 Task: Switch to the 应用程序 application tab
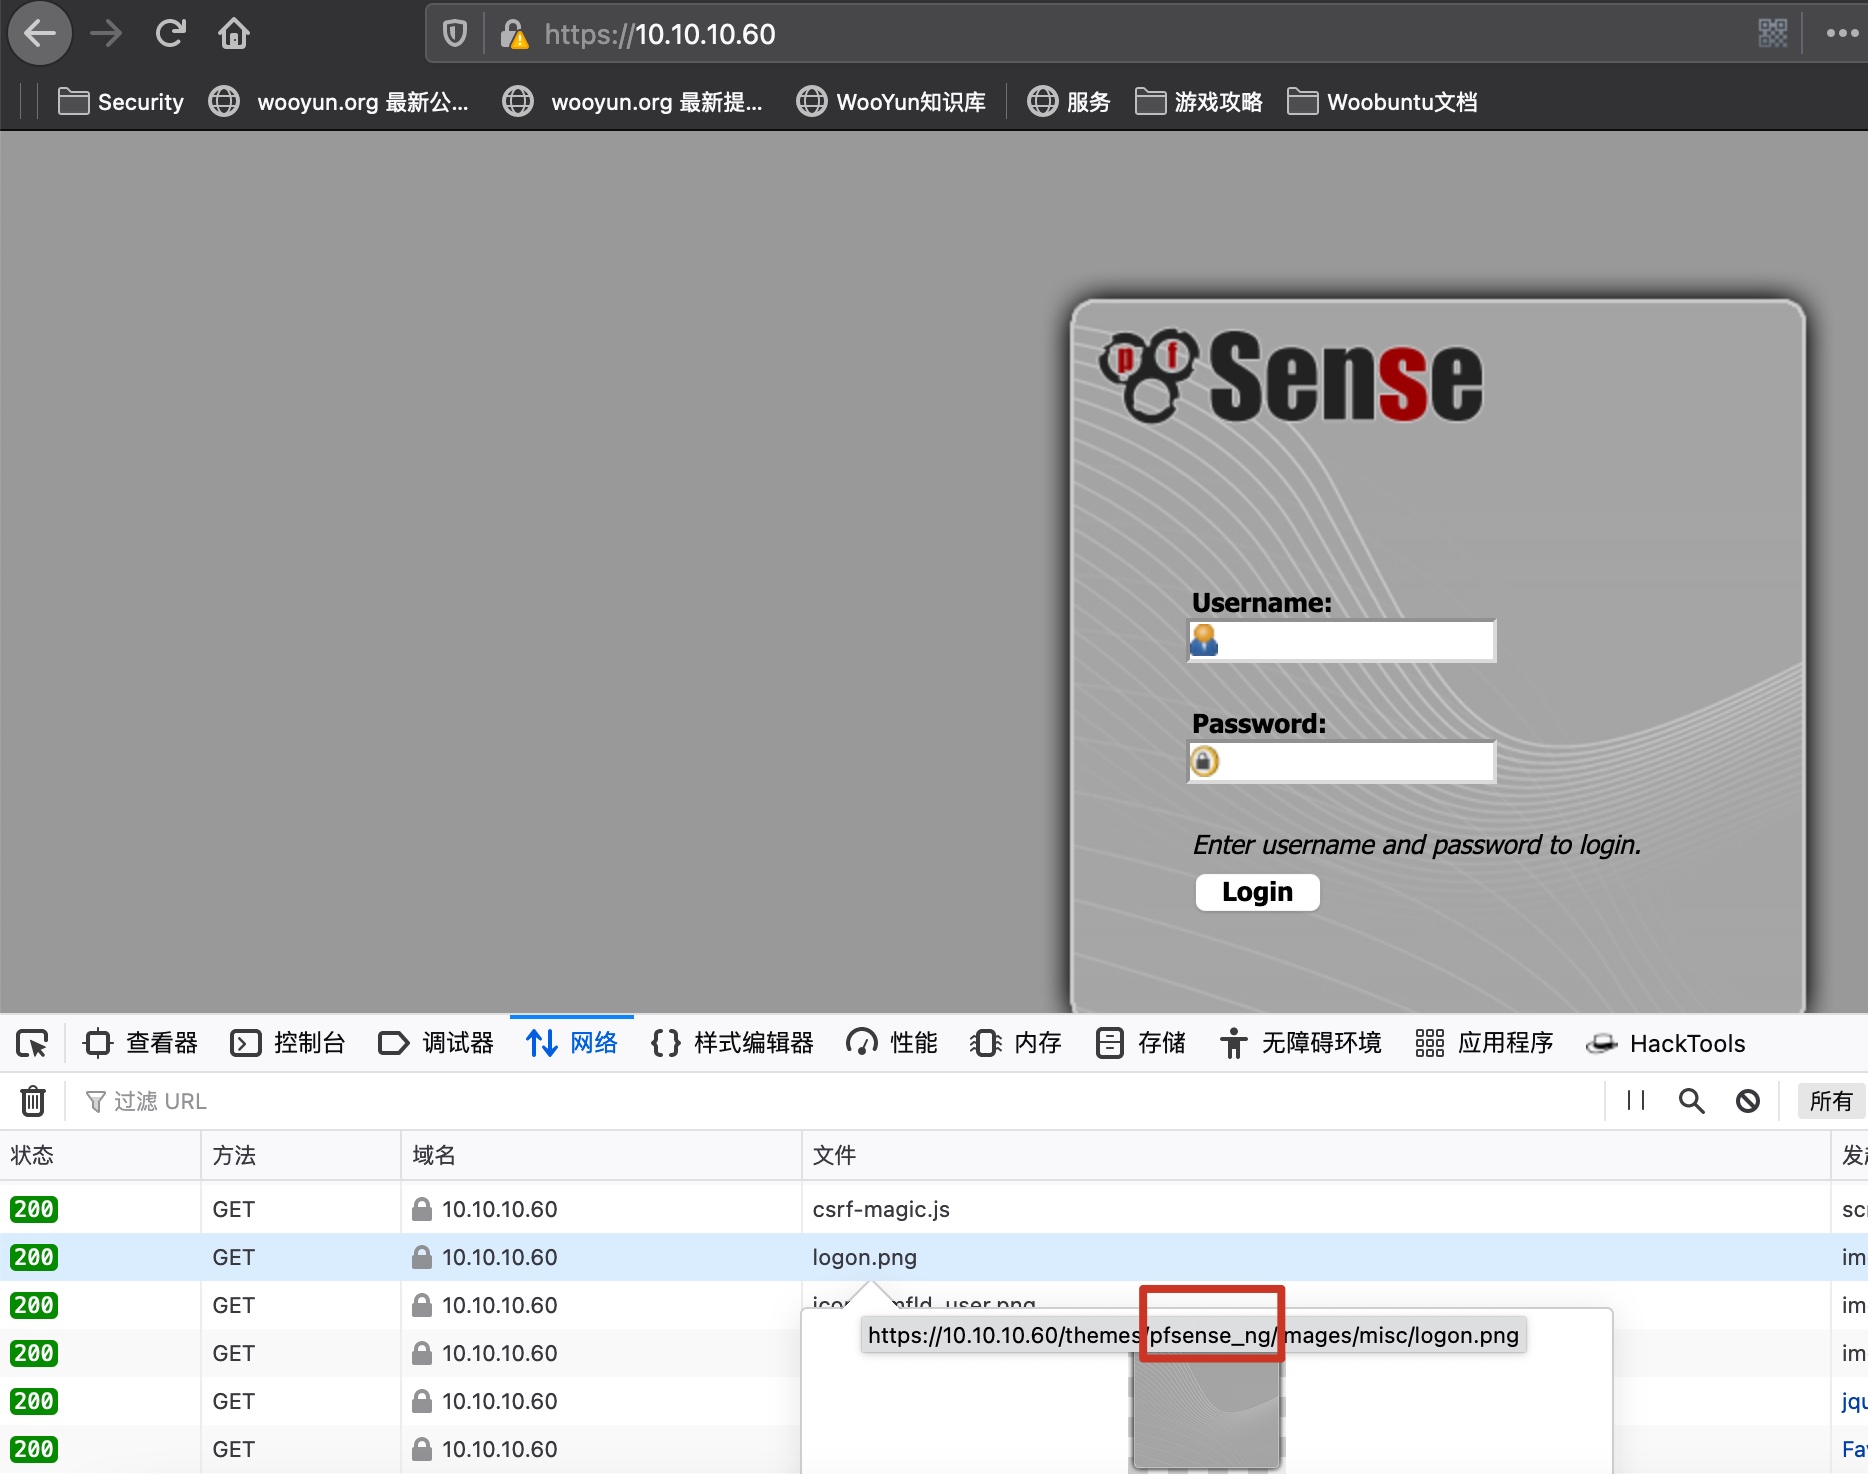click(x=1484, y=1043)
